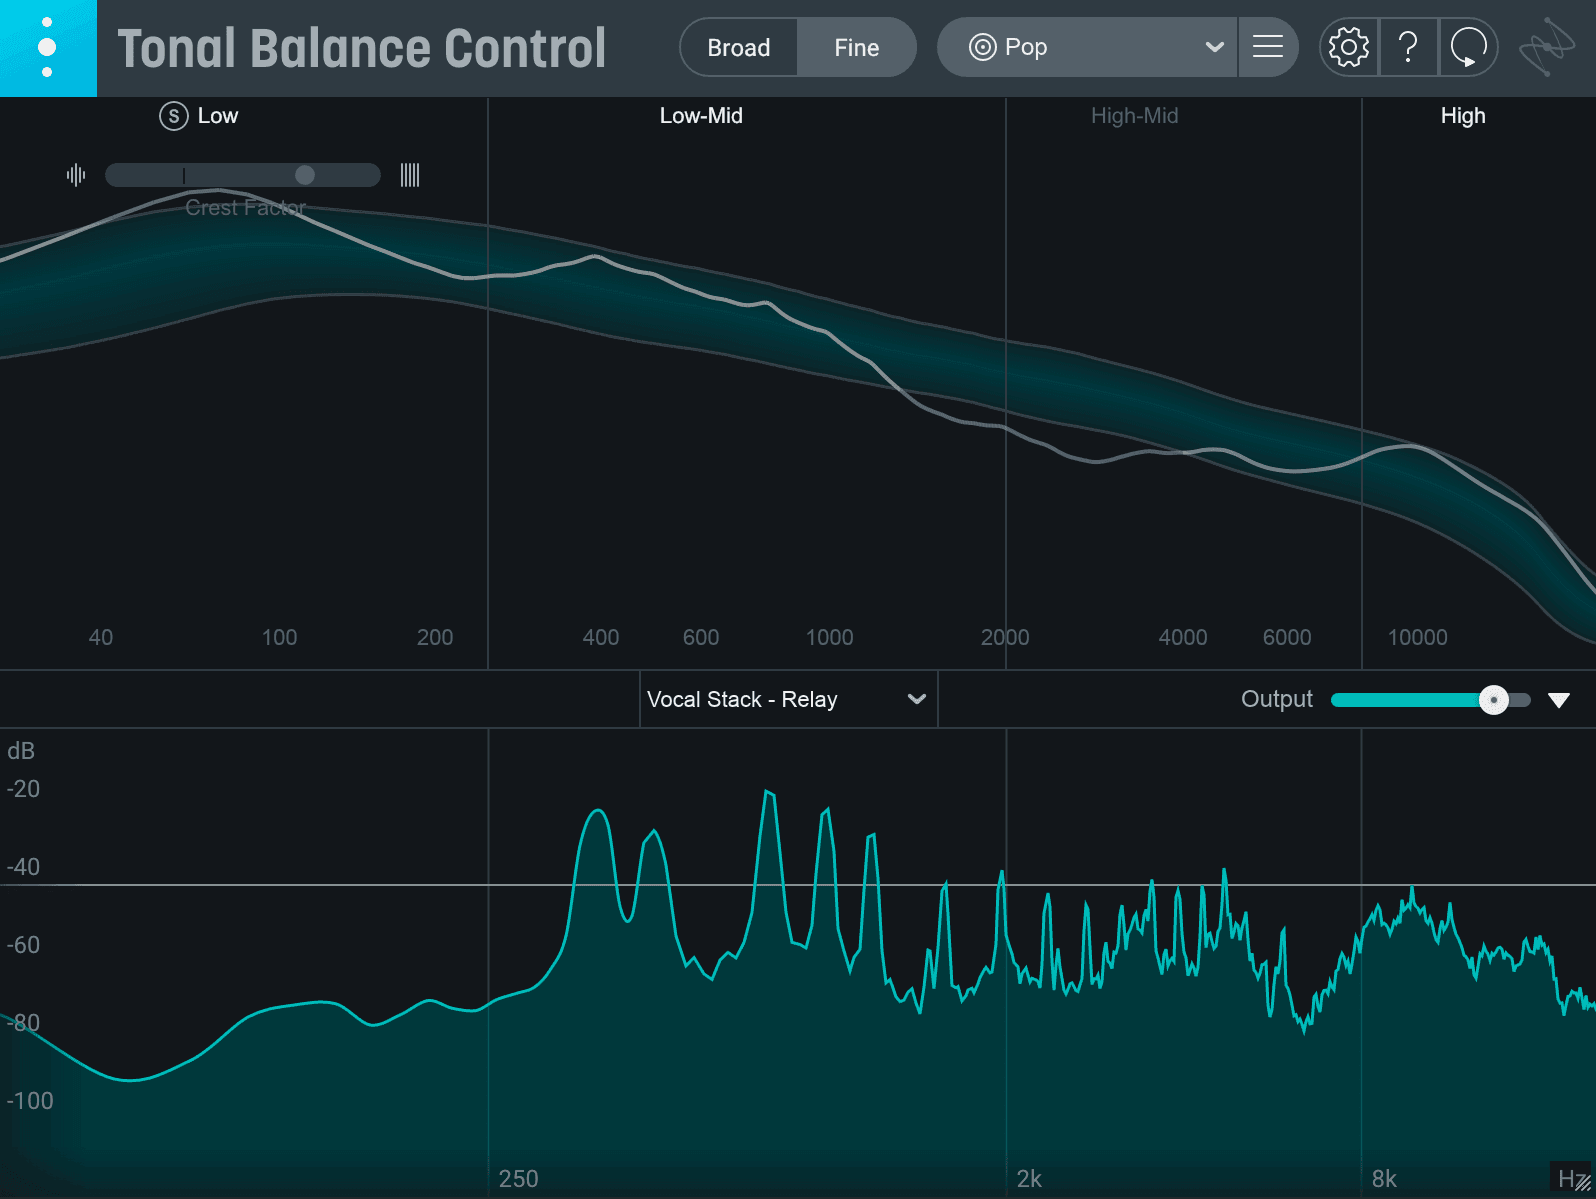
Task: Click the Crest Factor slider handle
Action: click(305, 175)
